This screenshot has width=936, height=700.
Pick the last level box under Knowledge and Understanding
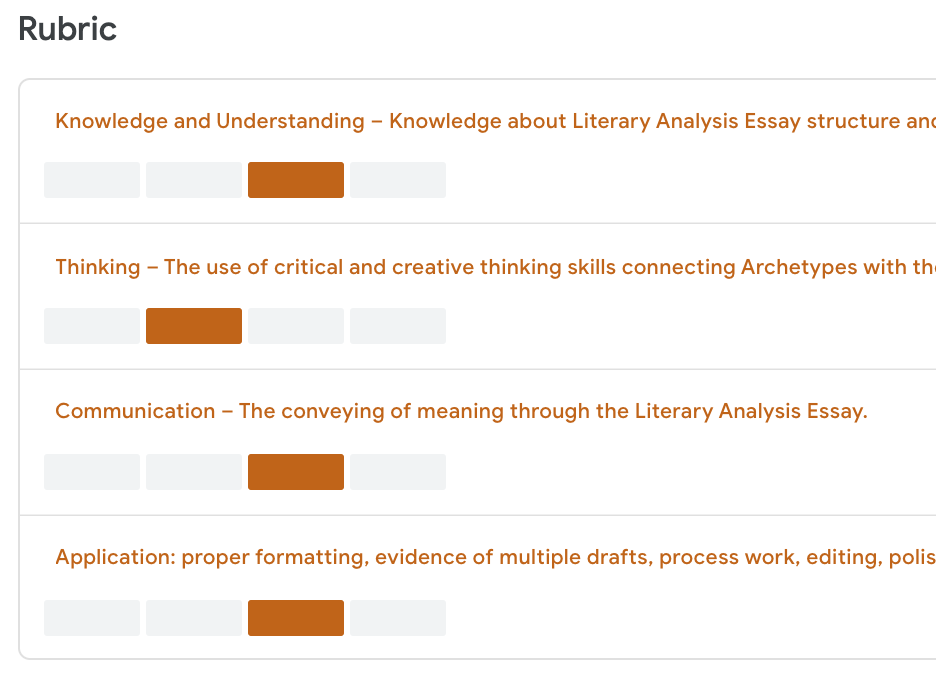(x=398, y=180)
